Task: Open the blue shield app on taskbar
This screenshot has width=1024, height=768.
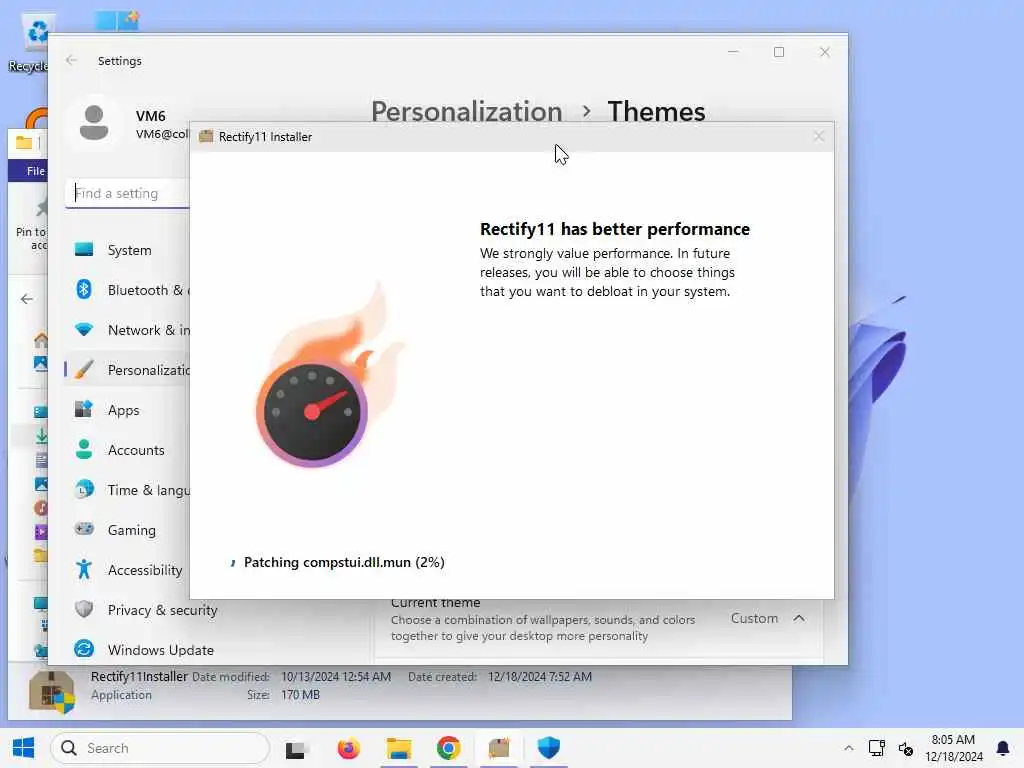Action: pos(549,748)
